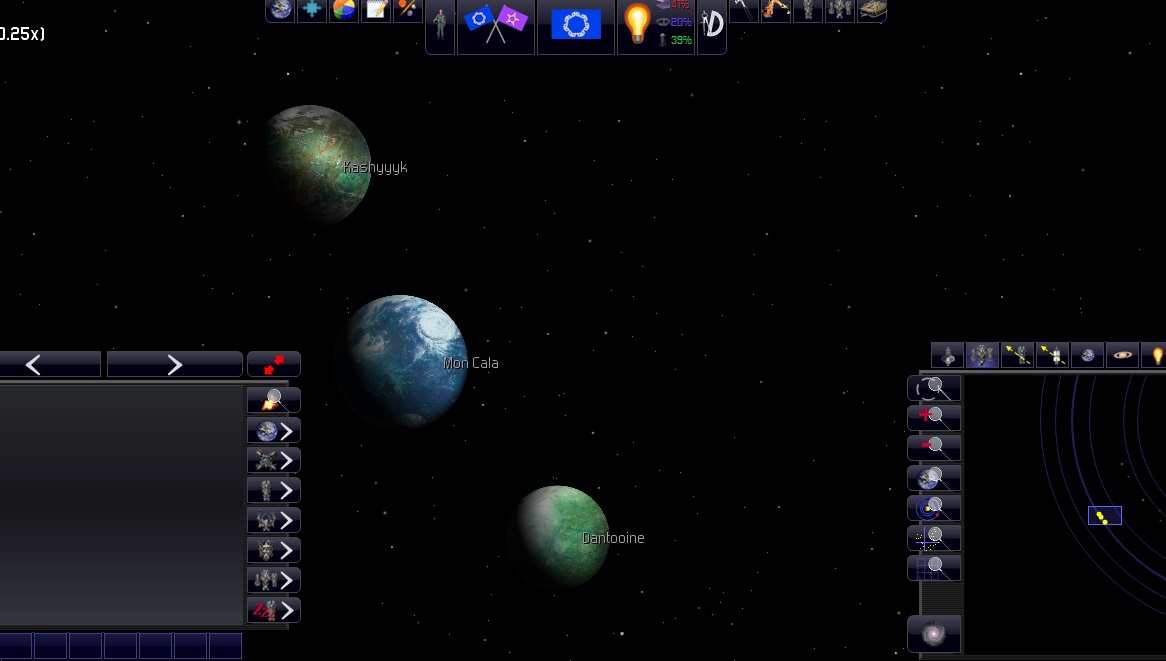
Task: Click the previous item left arrow button
Action: tap(50, 364)
